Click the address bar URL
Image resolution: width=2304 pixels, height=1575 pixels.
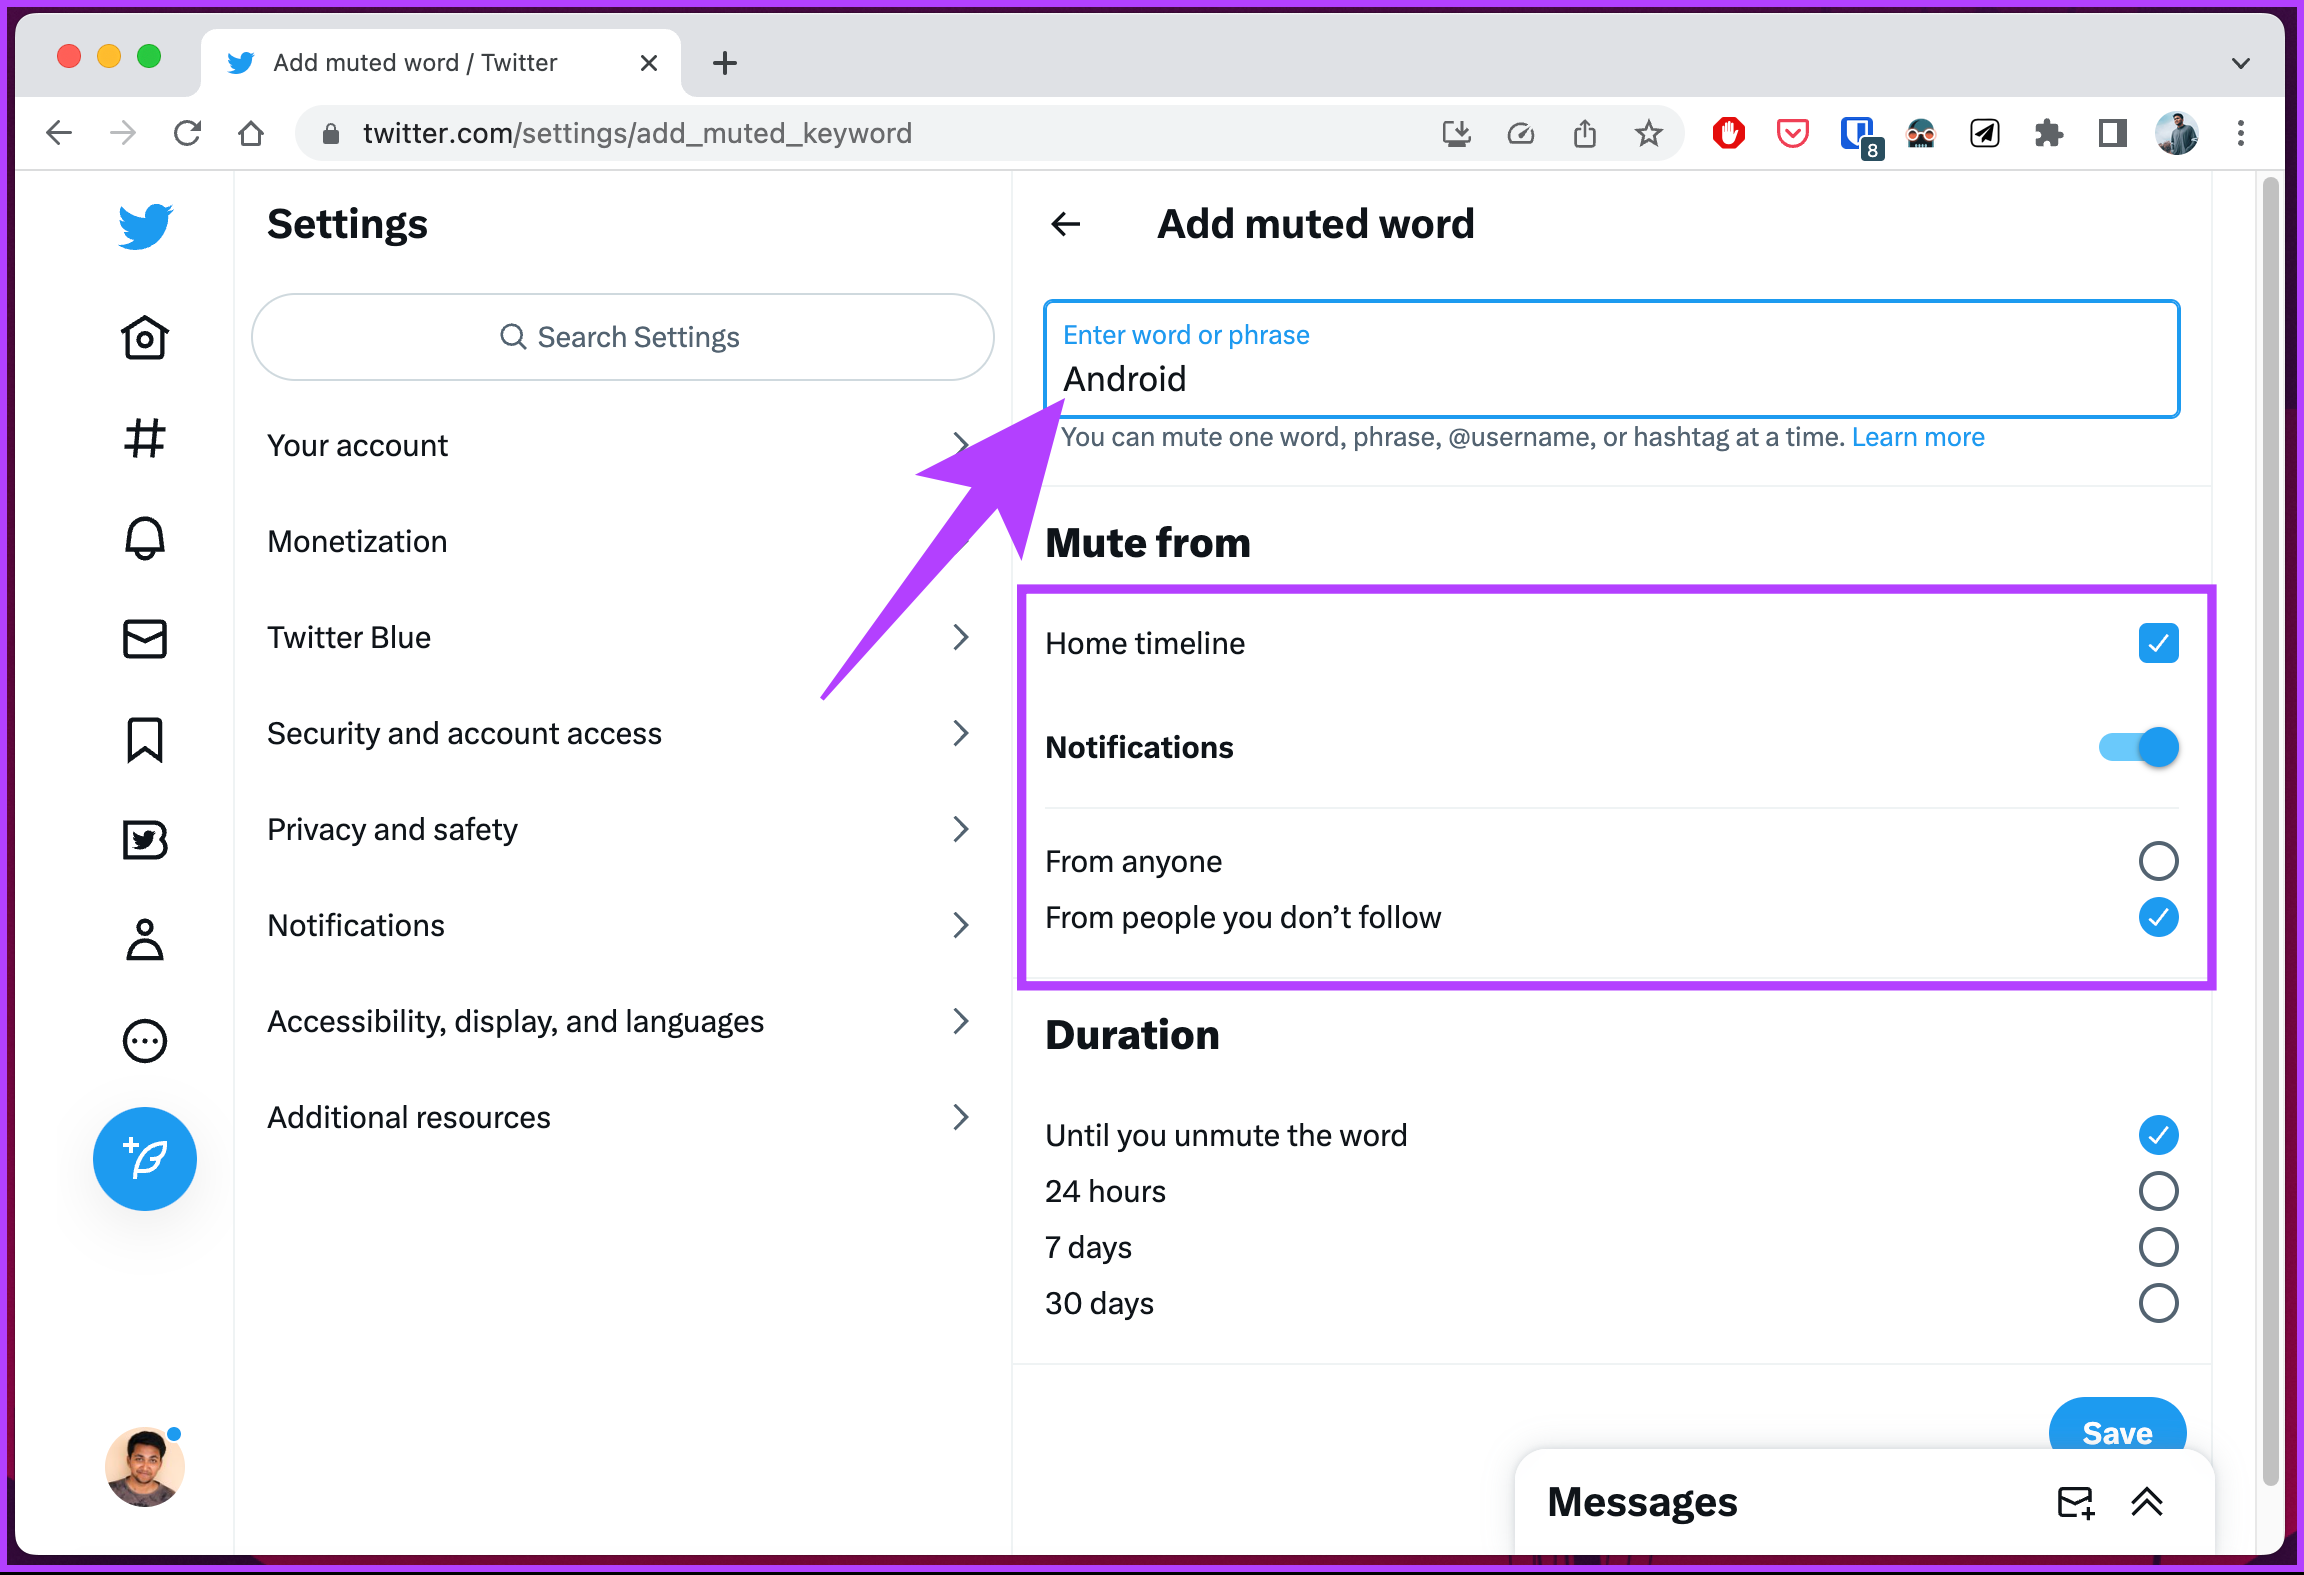coord(637,133)
